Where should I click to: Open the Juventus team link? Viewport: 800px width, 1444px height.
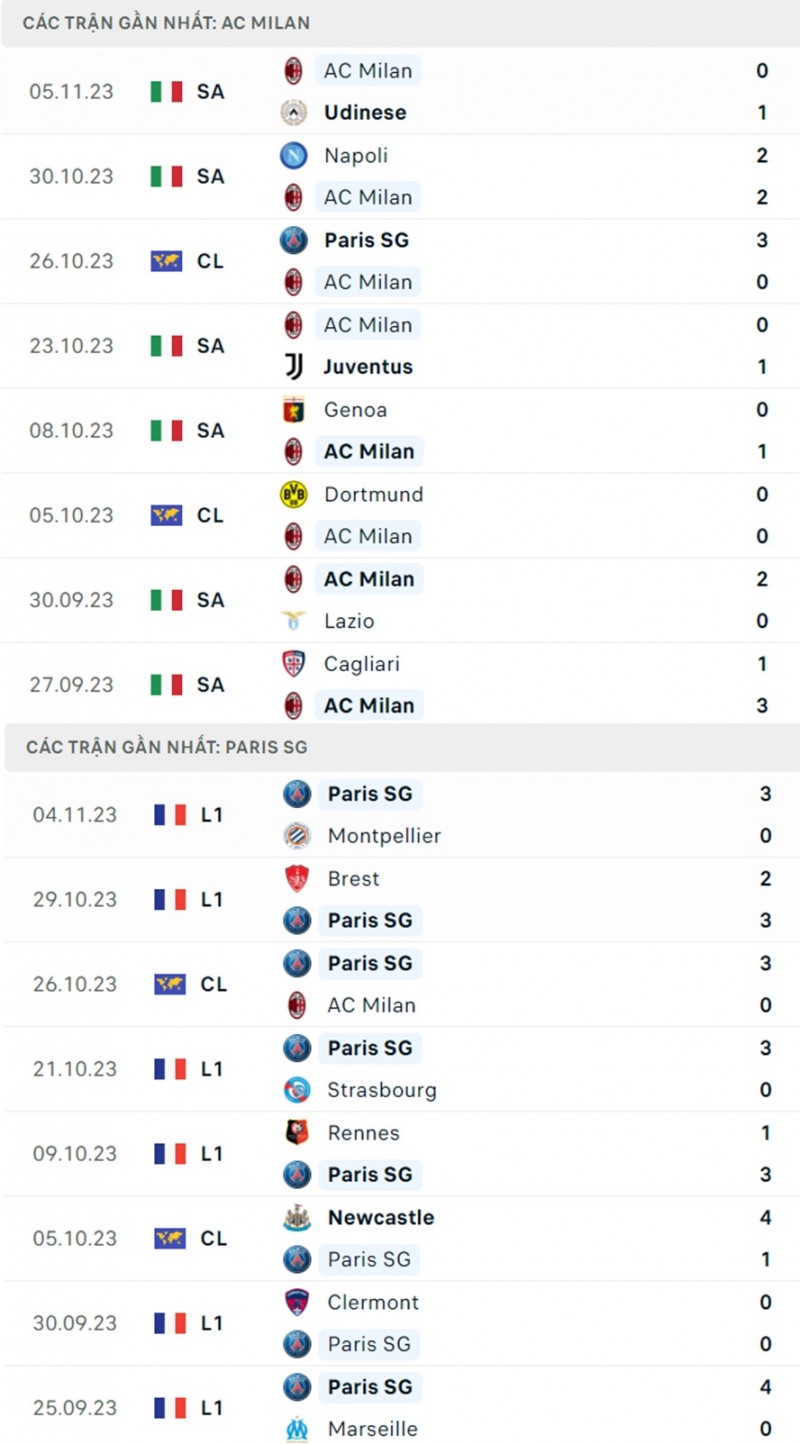(x=368, y=367)
